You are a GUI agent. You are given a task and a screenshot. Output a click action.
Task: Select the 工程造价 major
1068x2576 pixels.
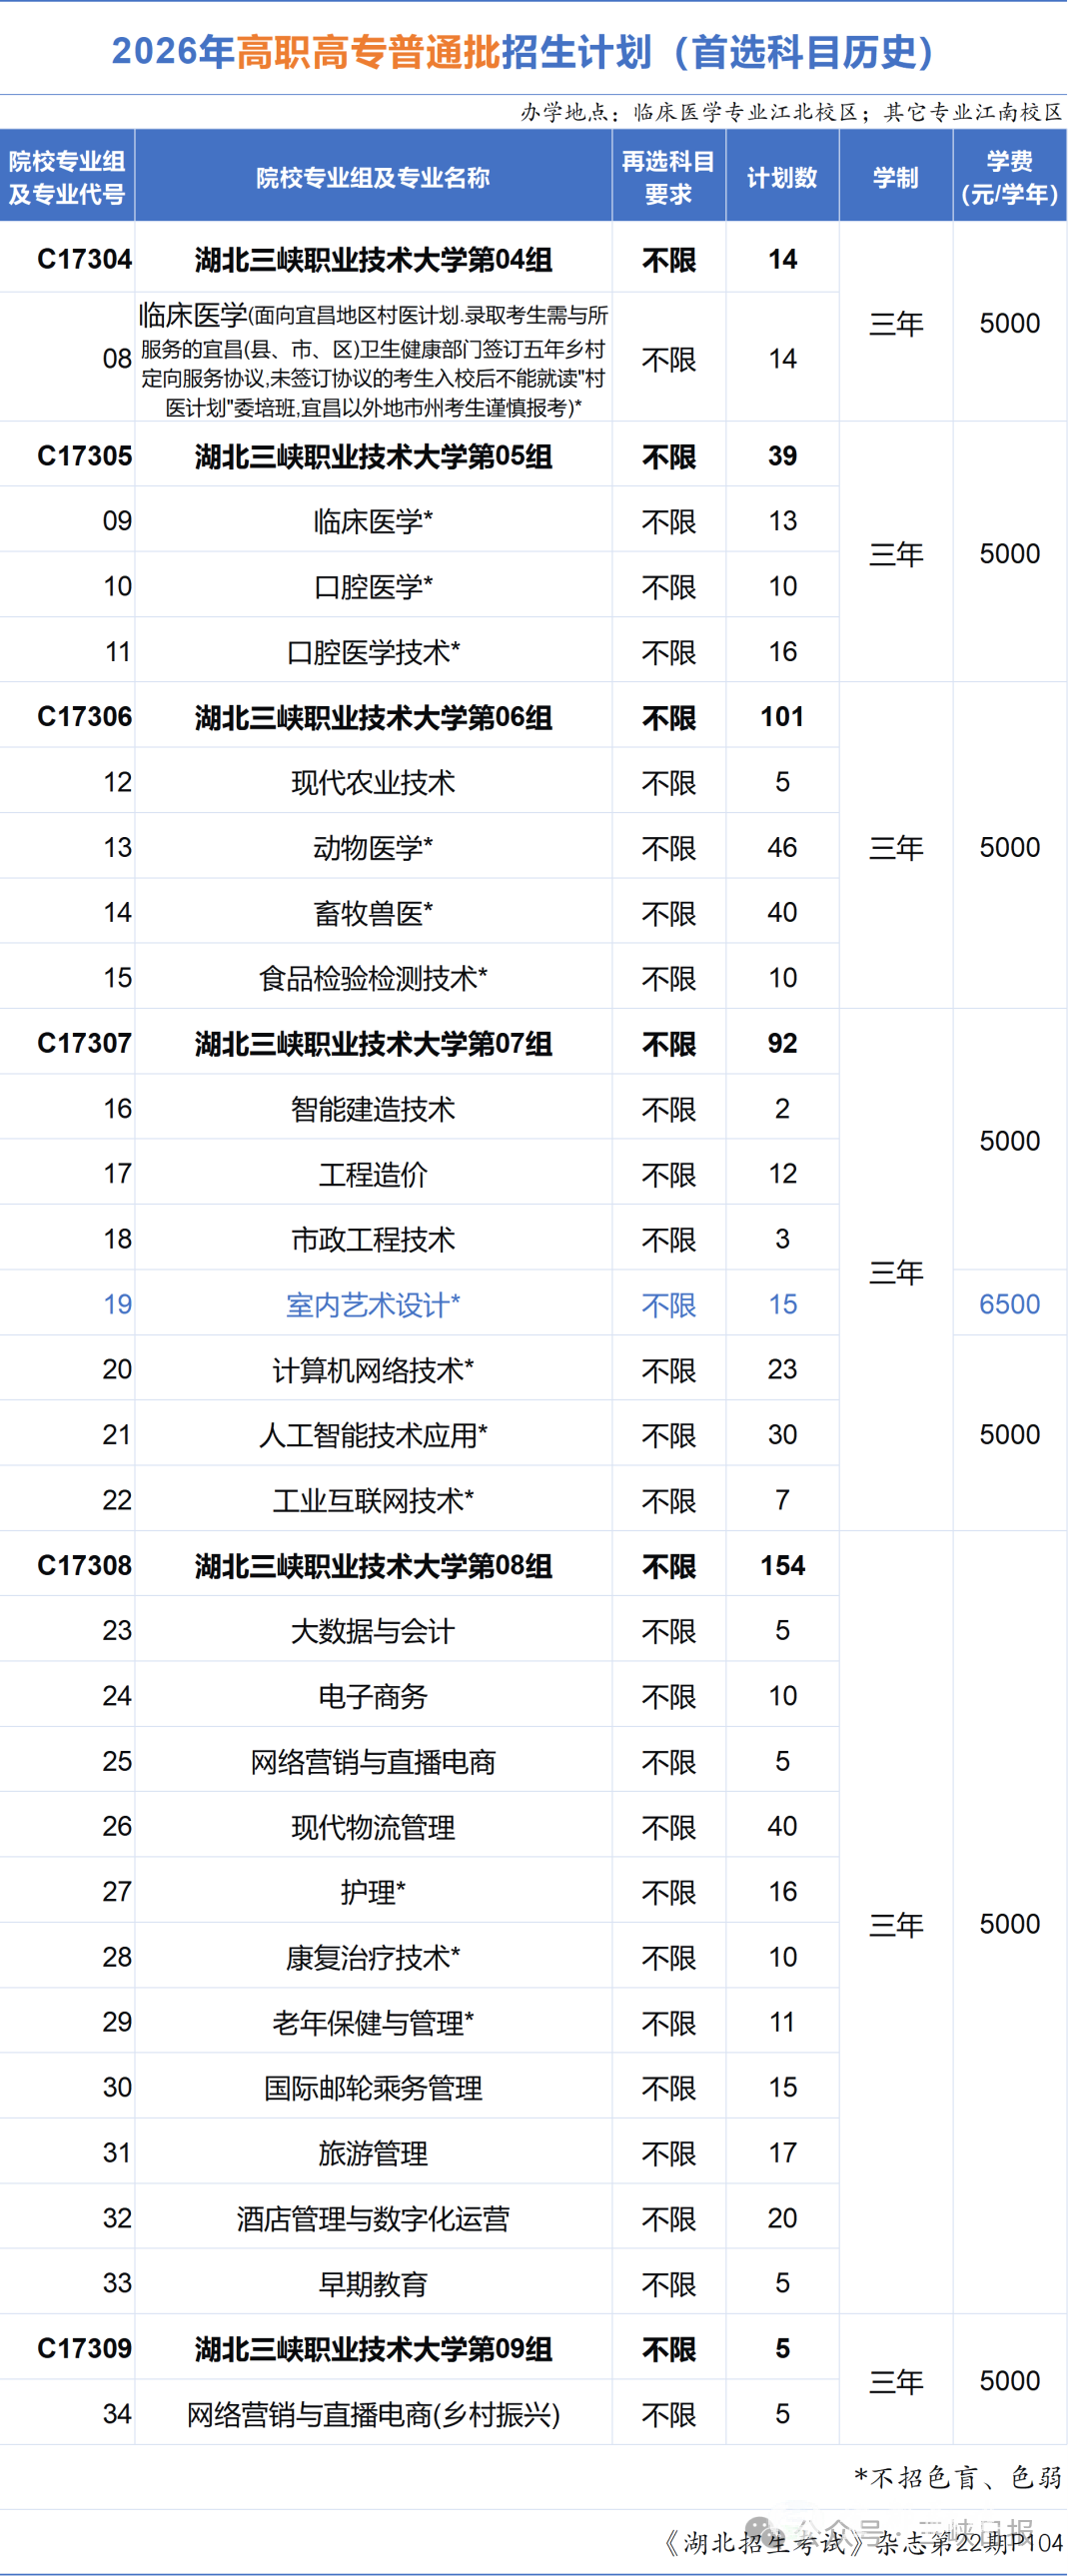point(373,1174)
